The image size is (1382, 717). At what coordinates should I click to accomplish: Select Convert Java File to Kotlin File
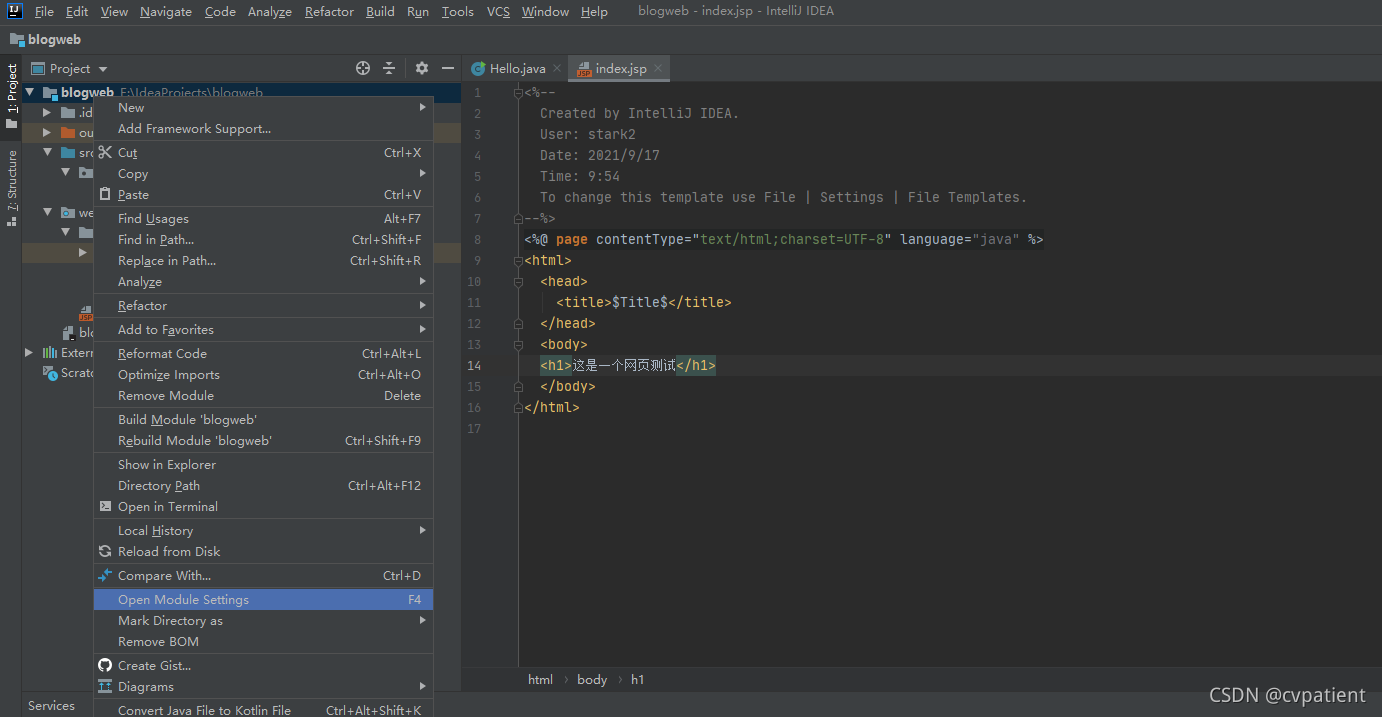coord(263,709)
